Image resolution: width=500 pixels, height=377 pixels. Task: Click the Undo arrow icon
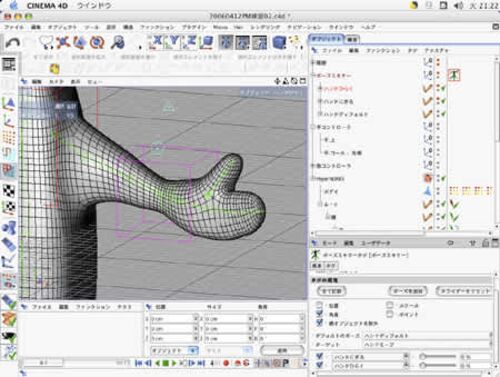point(13,43)
